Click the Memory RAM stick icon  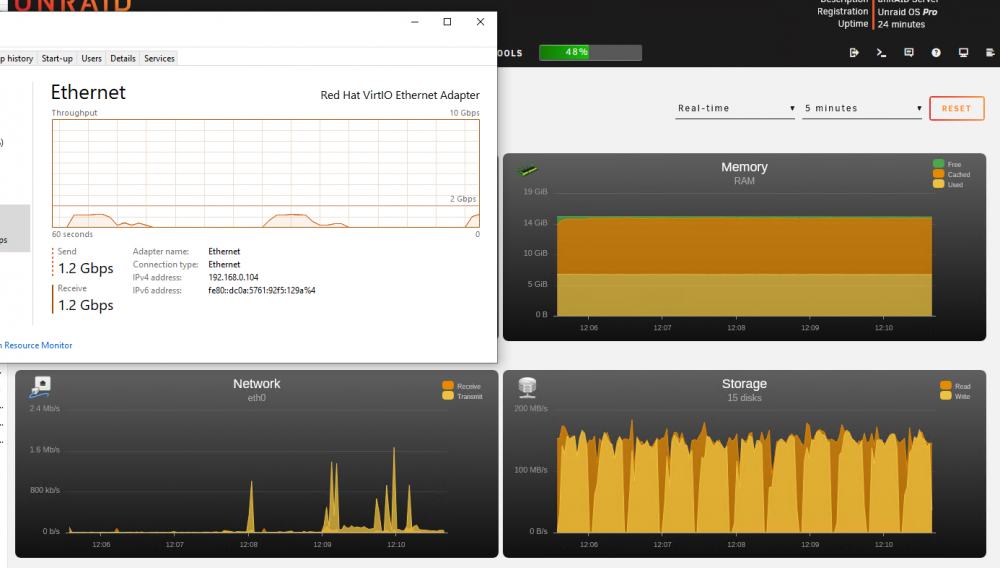pos(527,170)
